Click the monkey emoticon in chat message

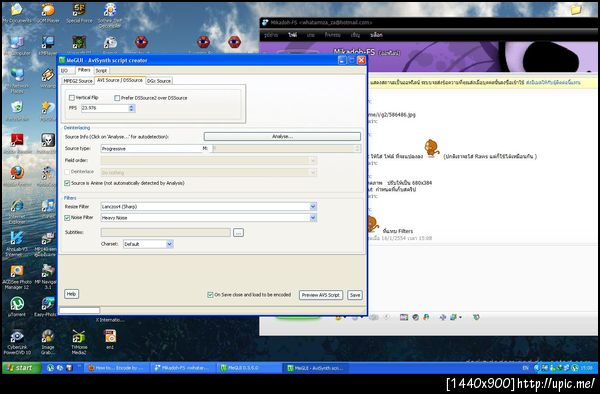coord(432,148)
